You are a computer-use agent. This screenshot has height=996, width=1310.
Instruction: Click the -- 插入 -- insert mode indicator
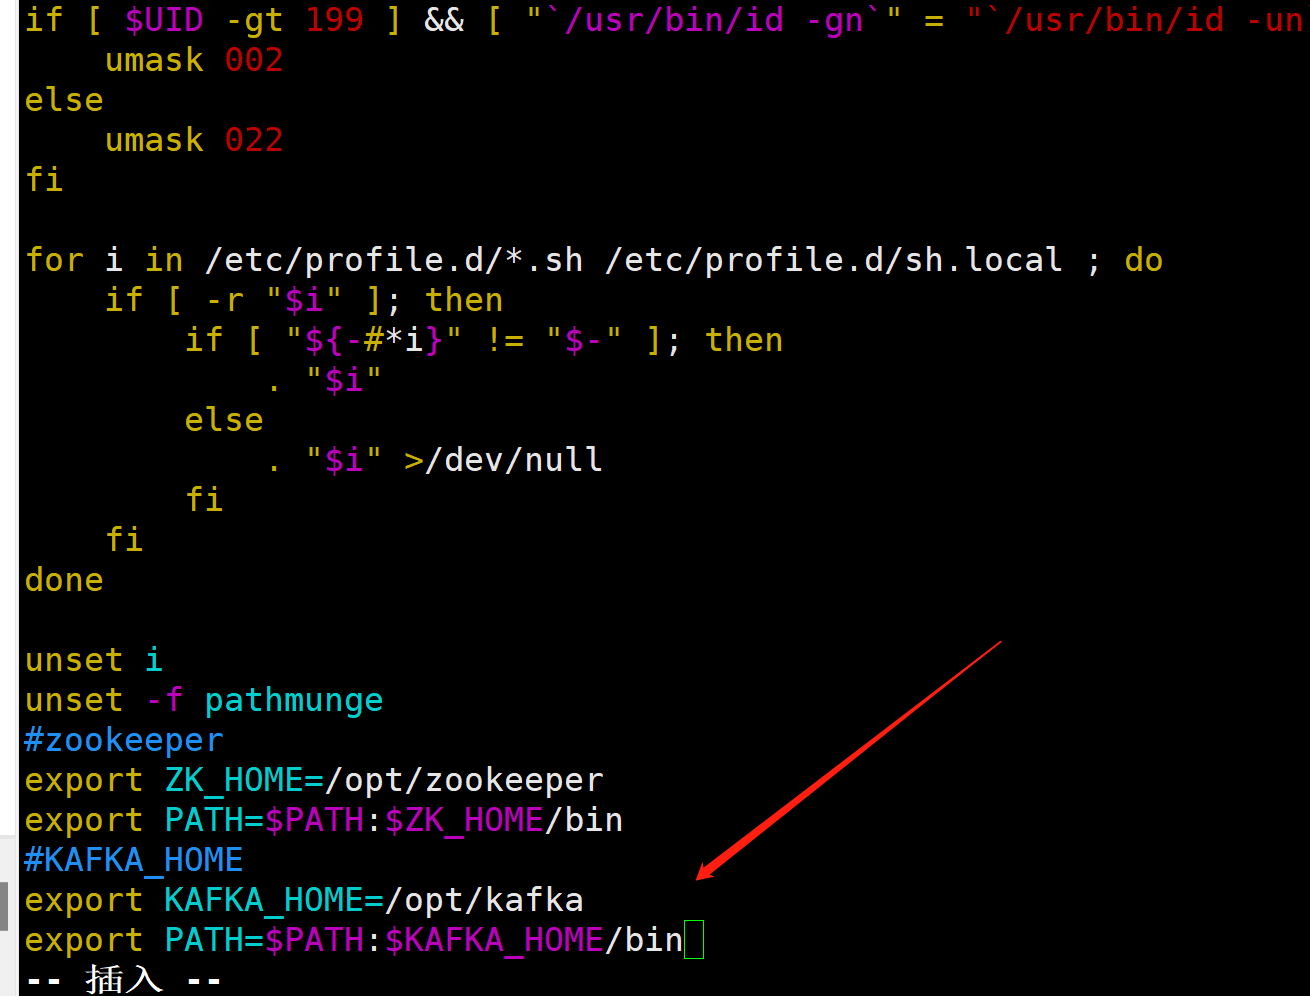[x=120, y=978]
